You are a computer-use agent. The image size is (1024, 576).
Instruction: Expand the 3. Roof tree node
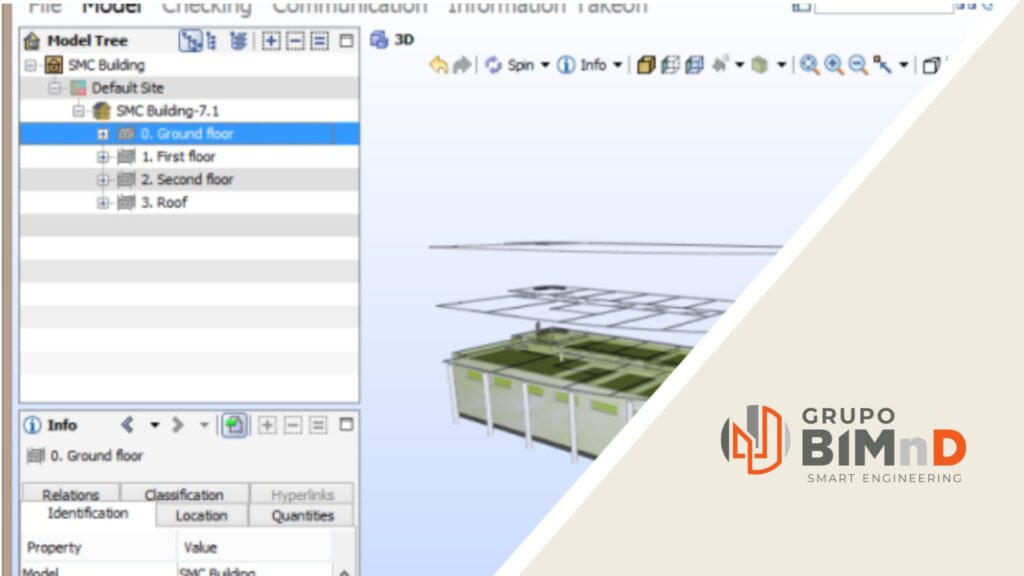click(102, 203)
